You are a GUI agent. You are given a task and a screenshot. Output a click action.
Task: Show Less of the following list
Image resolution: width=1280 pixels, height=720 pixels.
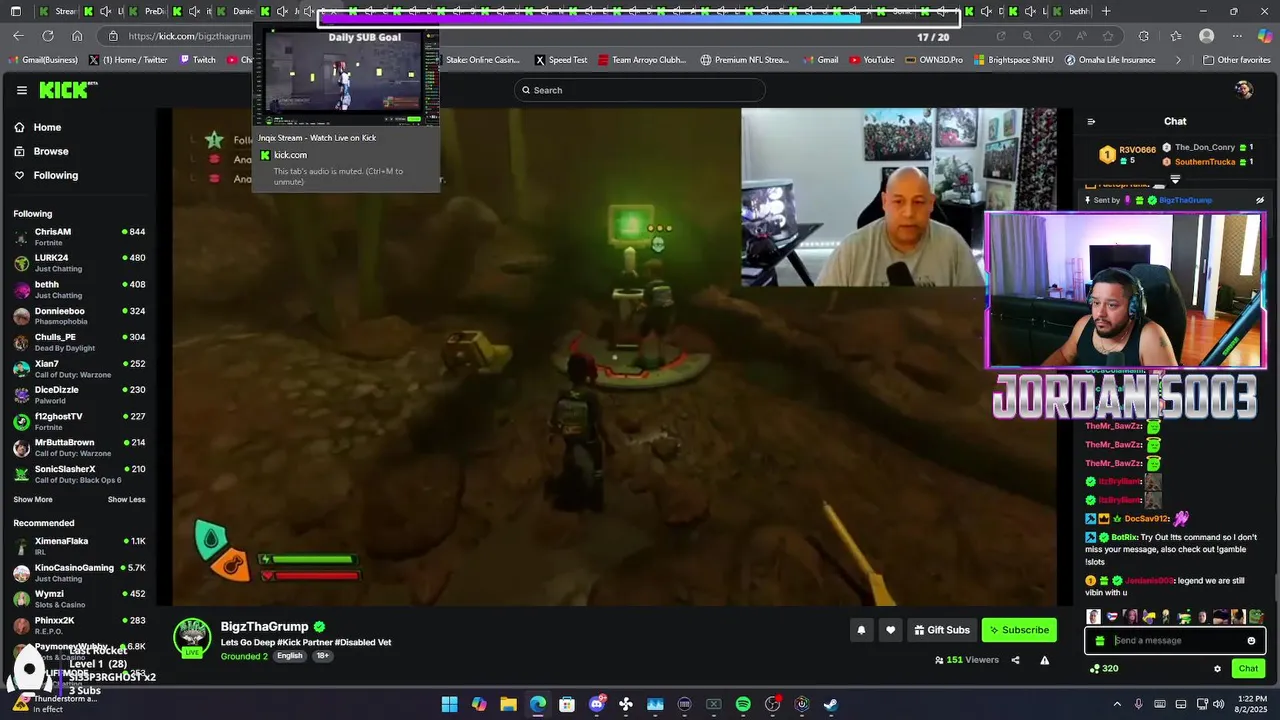(x=126, y=499)
